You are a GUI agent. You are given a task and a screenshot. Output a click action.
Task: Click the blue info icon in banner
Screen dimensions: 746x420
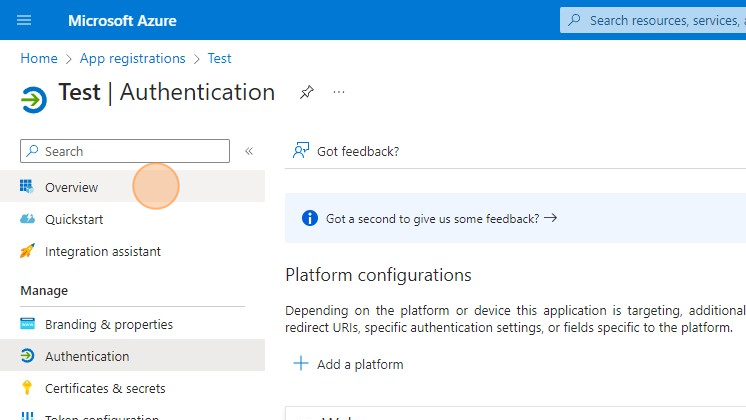pos(310,218)
